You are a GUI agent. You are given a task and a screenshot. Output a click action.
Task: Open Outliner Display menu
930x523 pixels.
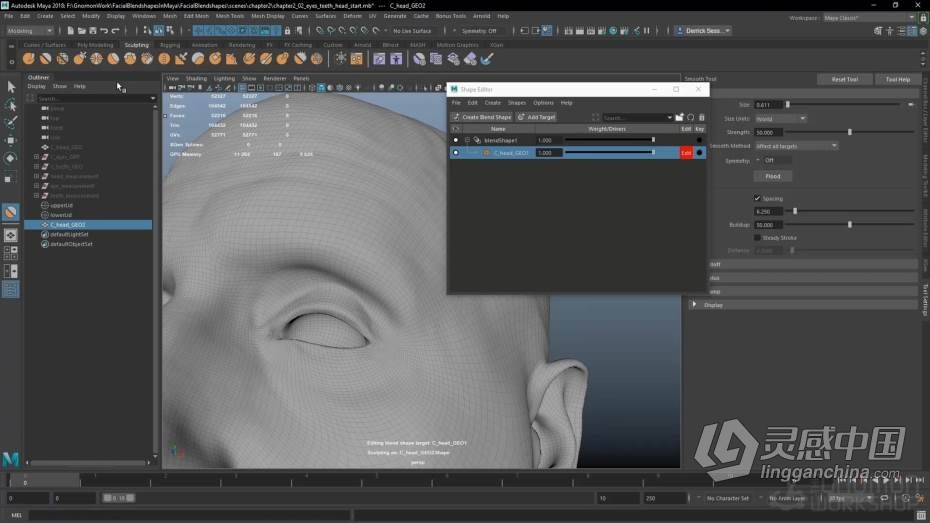36,87
